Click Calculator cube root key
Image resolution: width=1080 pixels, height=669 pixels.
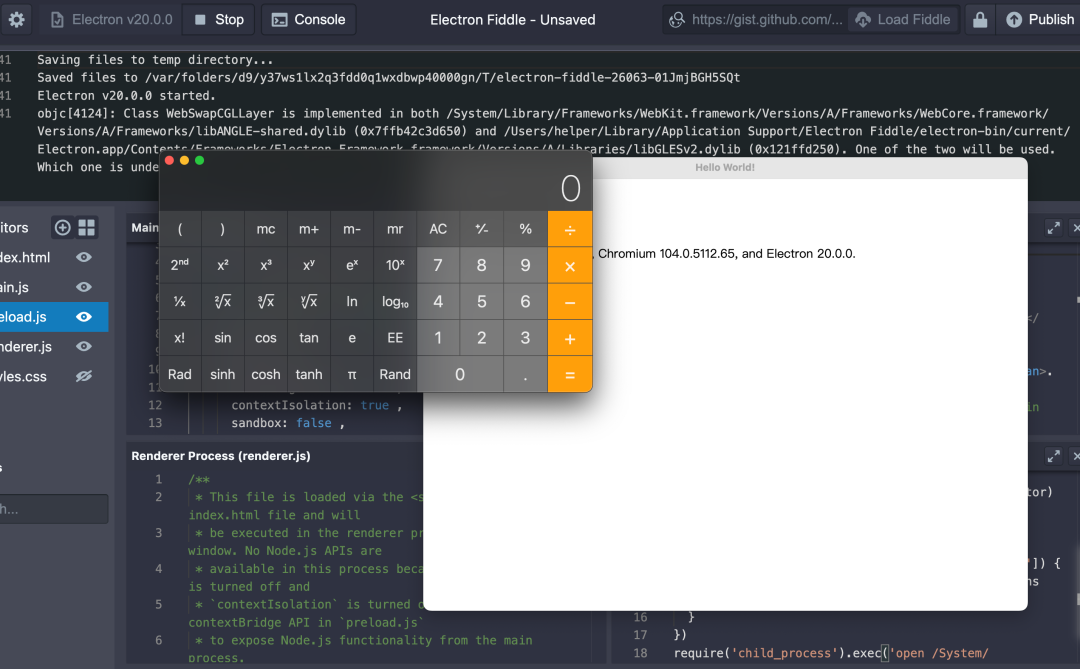(x=266, y=302)
